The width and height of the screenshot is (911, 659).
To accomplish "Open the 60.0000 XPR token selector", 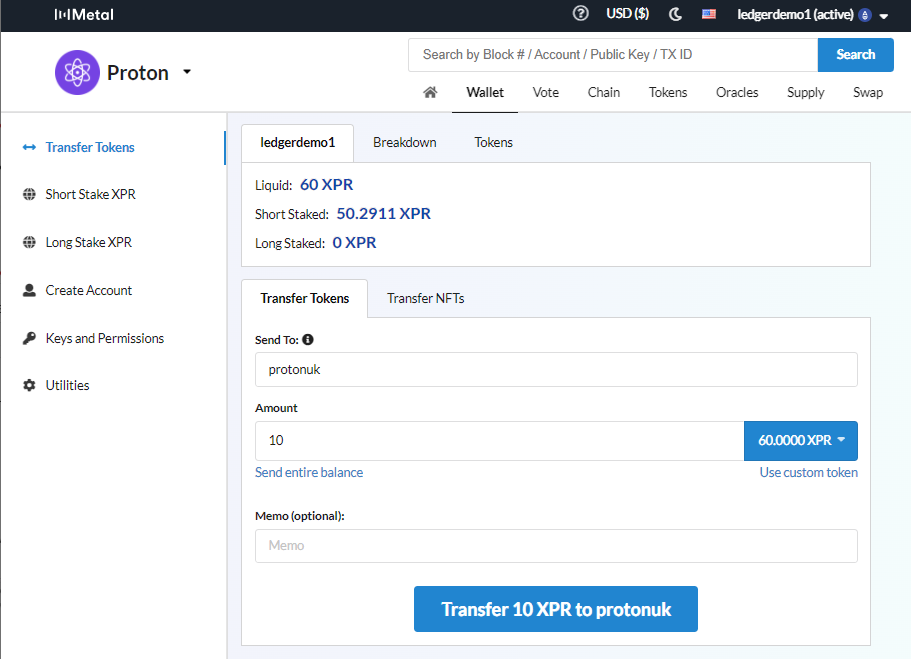I will pos(800,440).
